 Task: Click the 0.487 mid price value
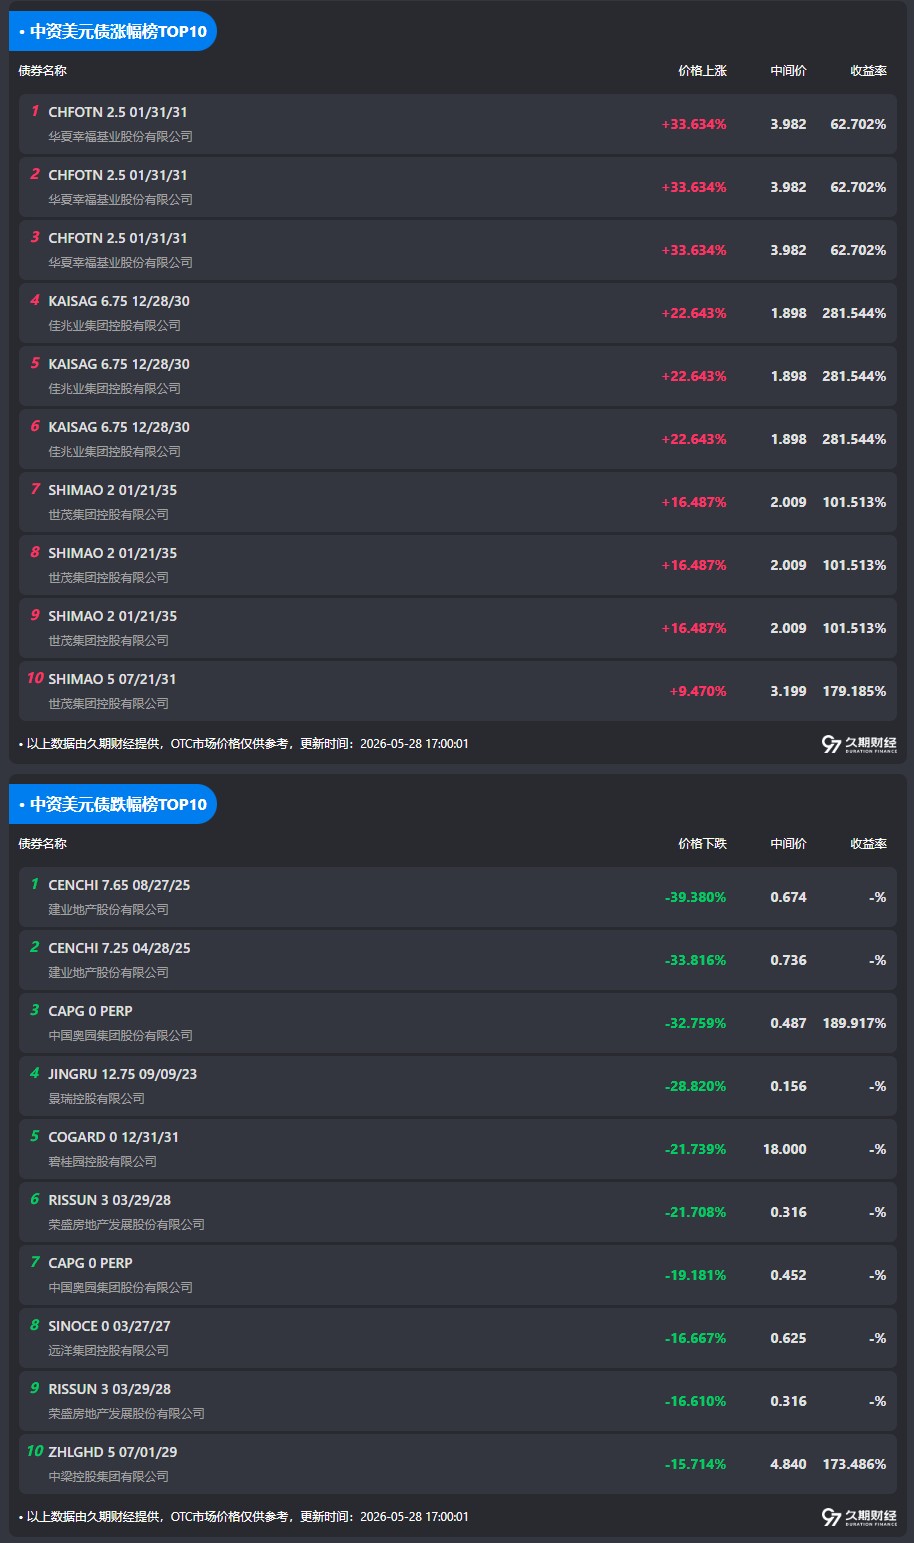788,1023
